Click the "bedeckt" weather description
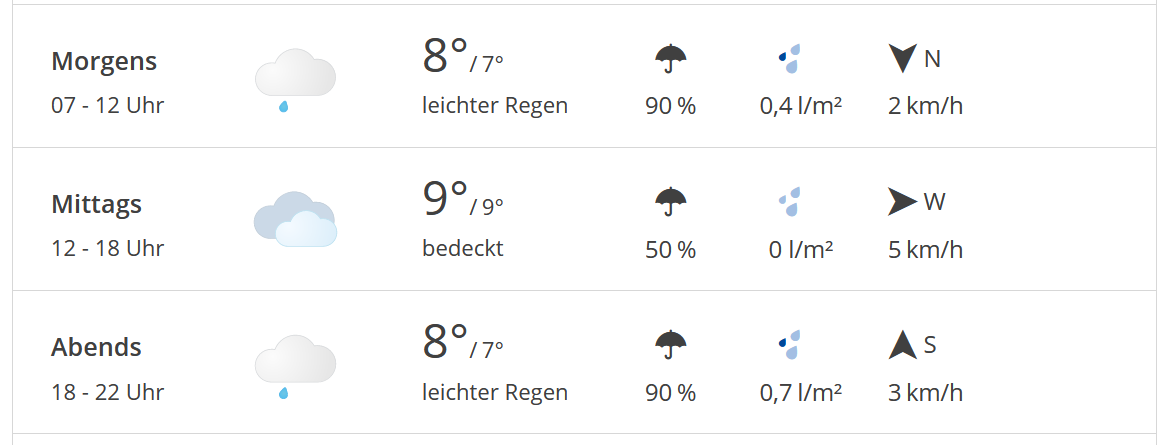The image size is (1170, 445). point(463,248)
